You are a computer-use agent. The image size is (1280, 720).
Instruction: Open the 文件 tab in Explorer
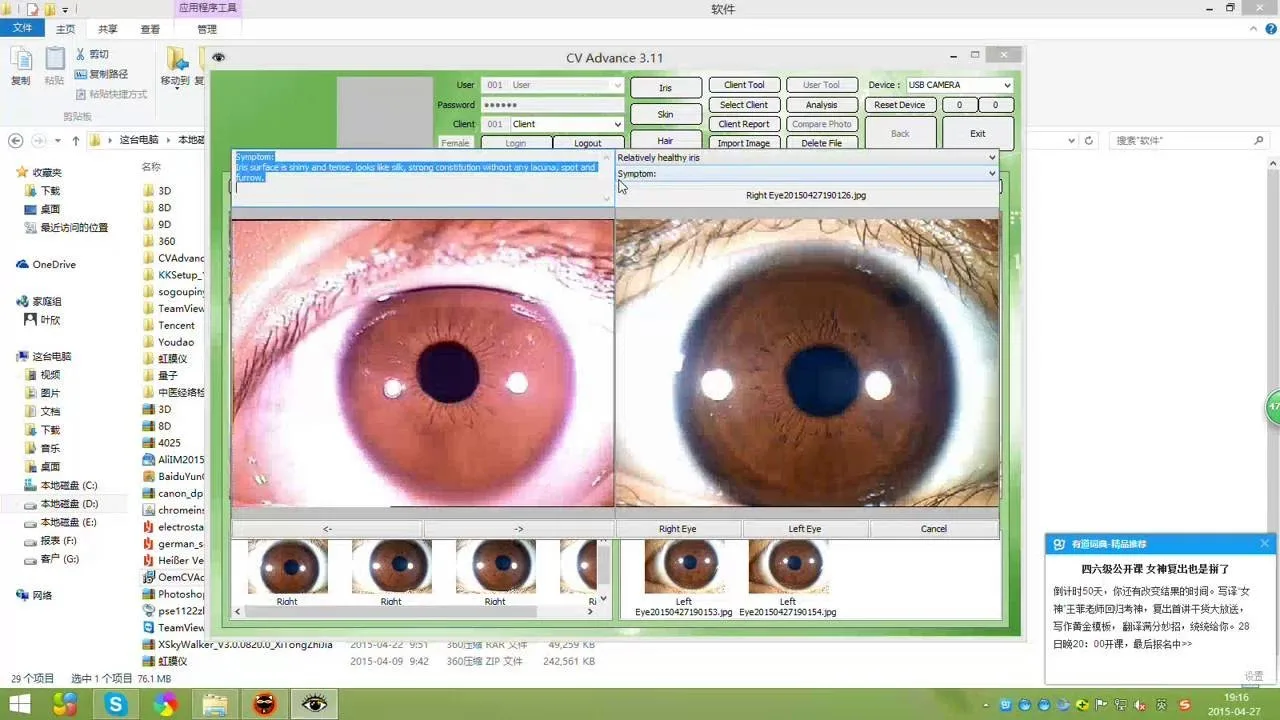(22, 29)
